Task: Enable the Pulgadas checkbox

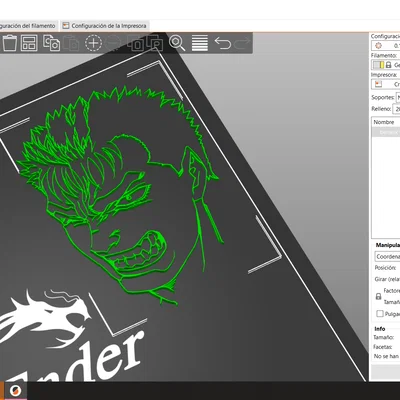Action: tap(380, 314)
